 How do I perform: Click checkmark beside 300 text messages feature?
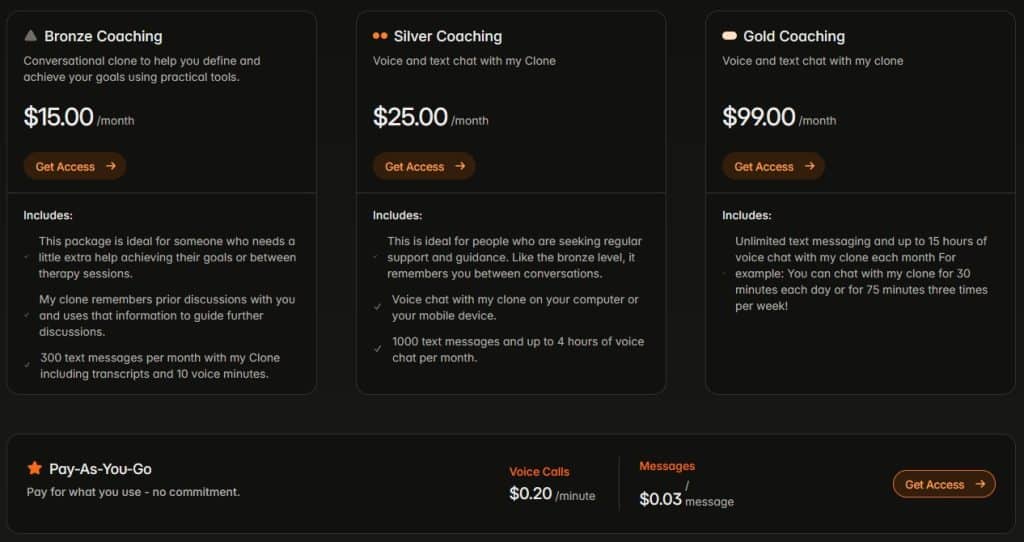(27, 365)
